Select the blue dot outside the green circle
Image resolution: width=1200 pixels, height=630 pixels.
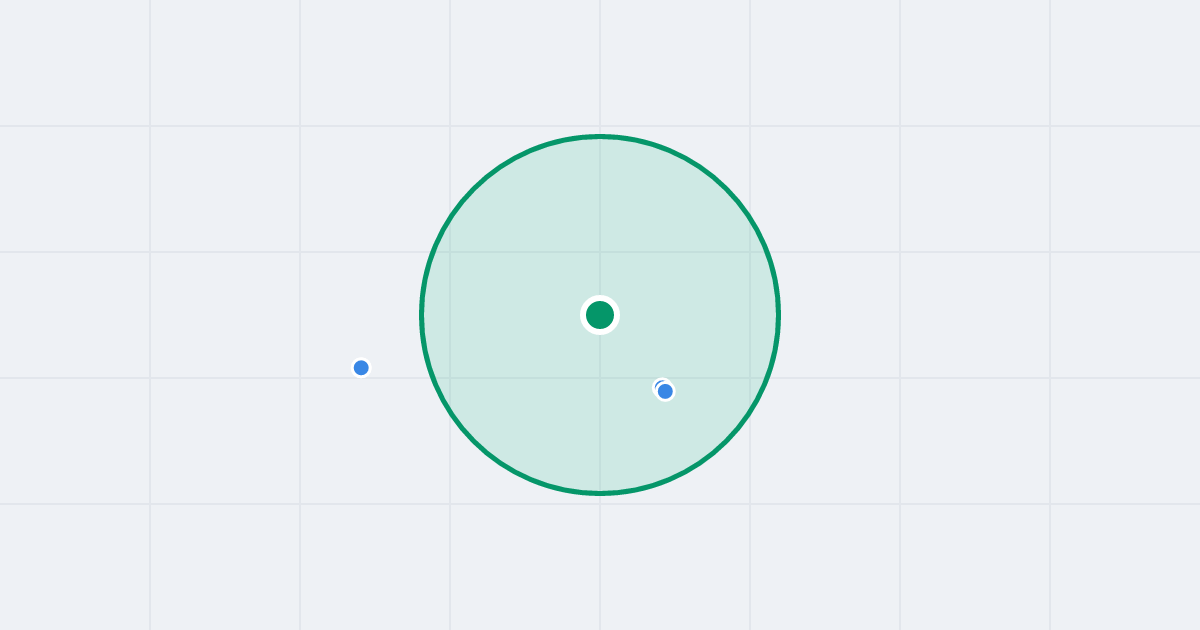tap(361, 368)
